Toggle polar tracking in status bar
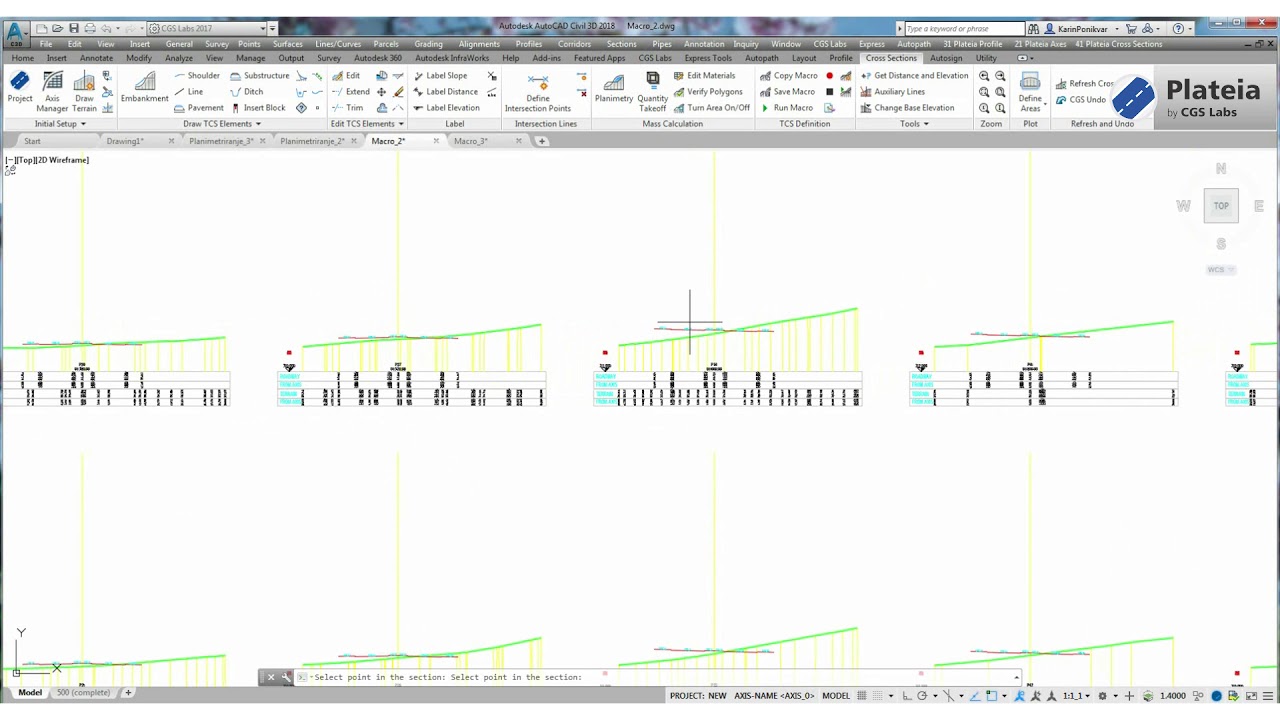Image resolution: width=1280 pixels, height=720 pixels. coord(922,696)
